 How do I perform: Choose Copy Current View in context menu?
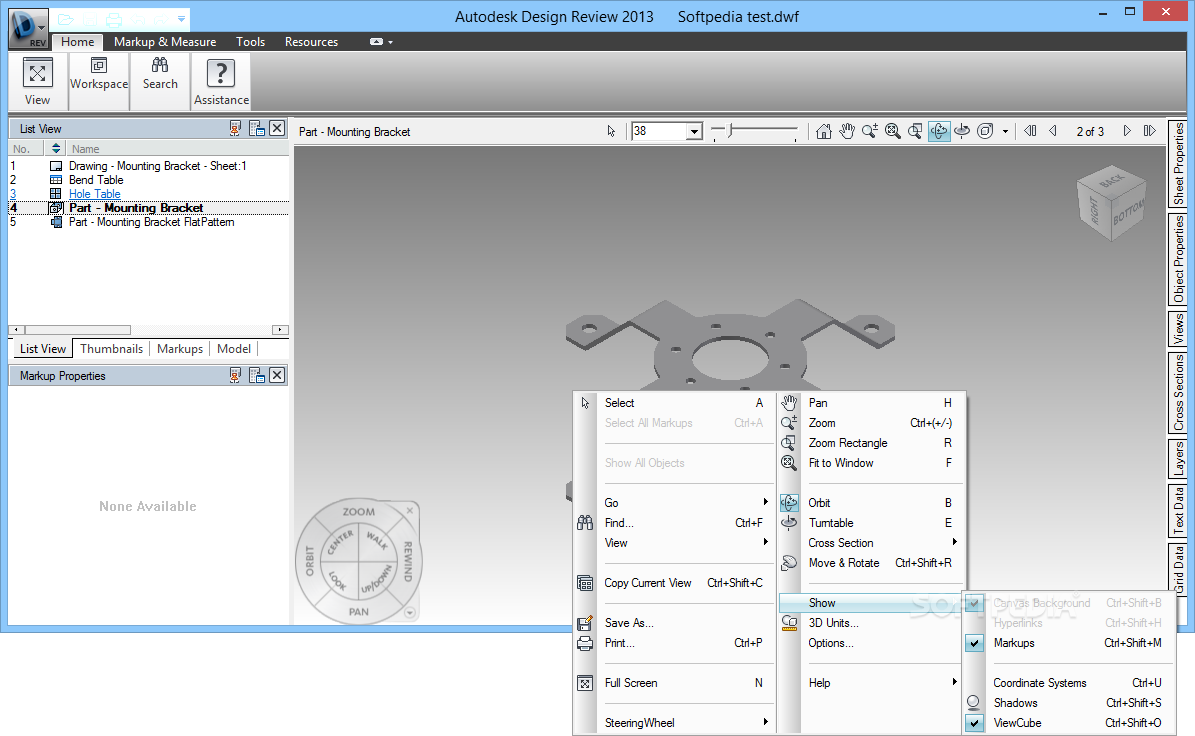[675, 583]
